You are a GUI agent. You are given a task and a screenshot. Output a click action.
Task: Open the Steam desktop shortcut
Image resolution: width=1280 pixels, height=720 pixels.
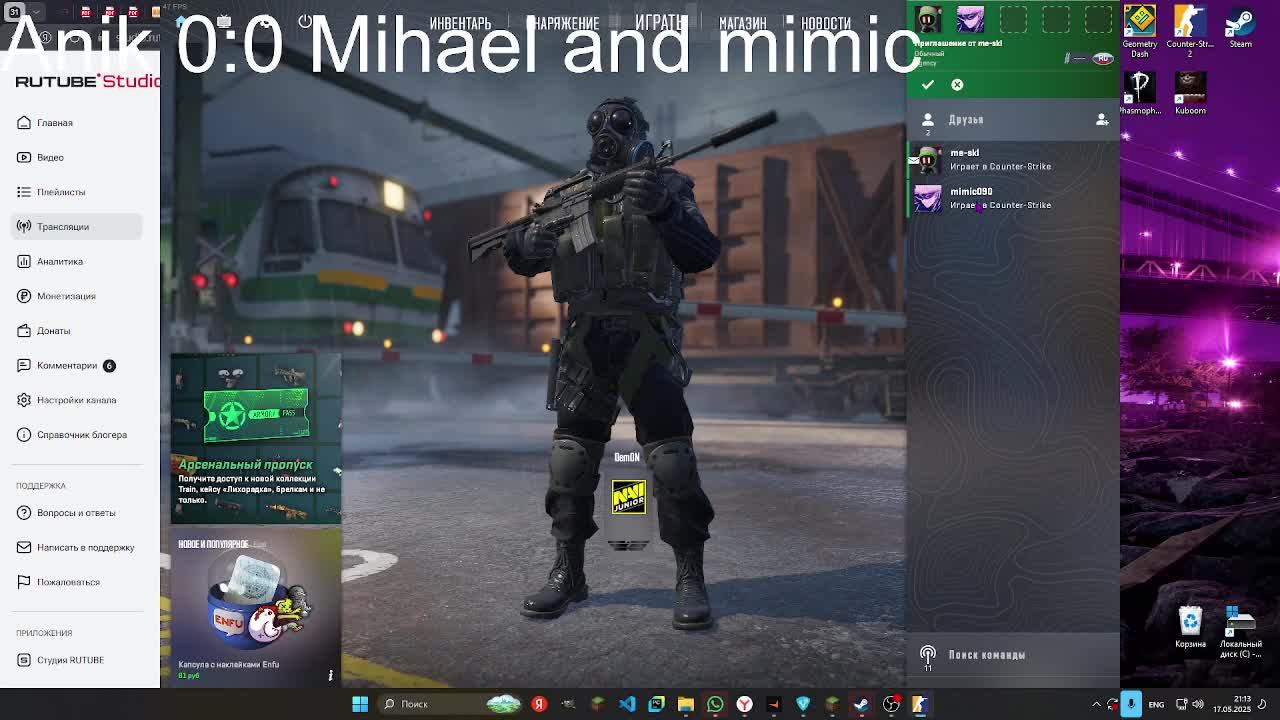click(x=1240, y=26)
